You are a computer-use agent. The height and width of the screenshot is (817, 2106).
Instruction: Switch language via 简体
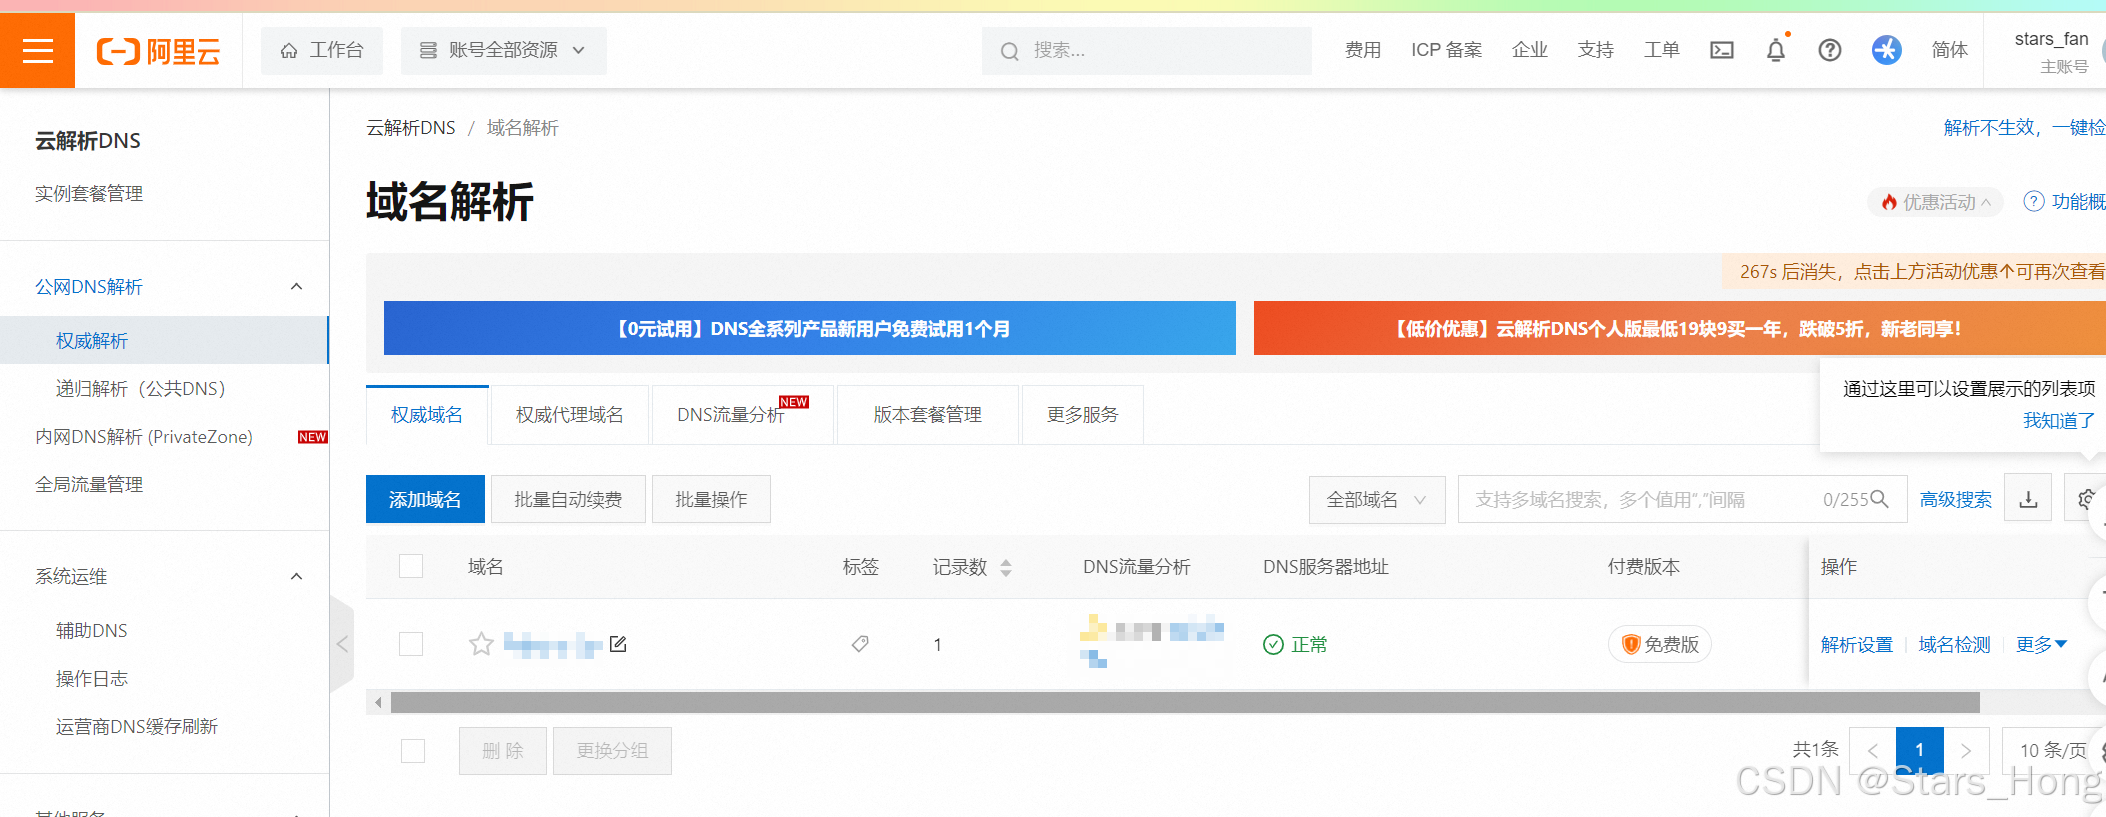[x=1950, y=50]
